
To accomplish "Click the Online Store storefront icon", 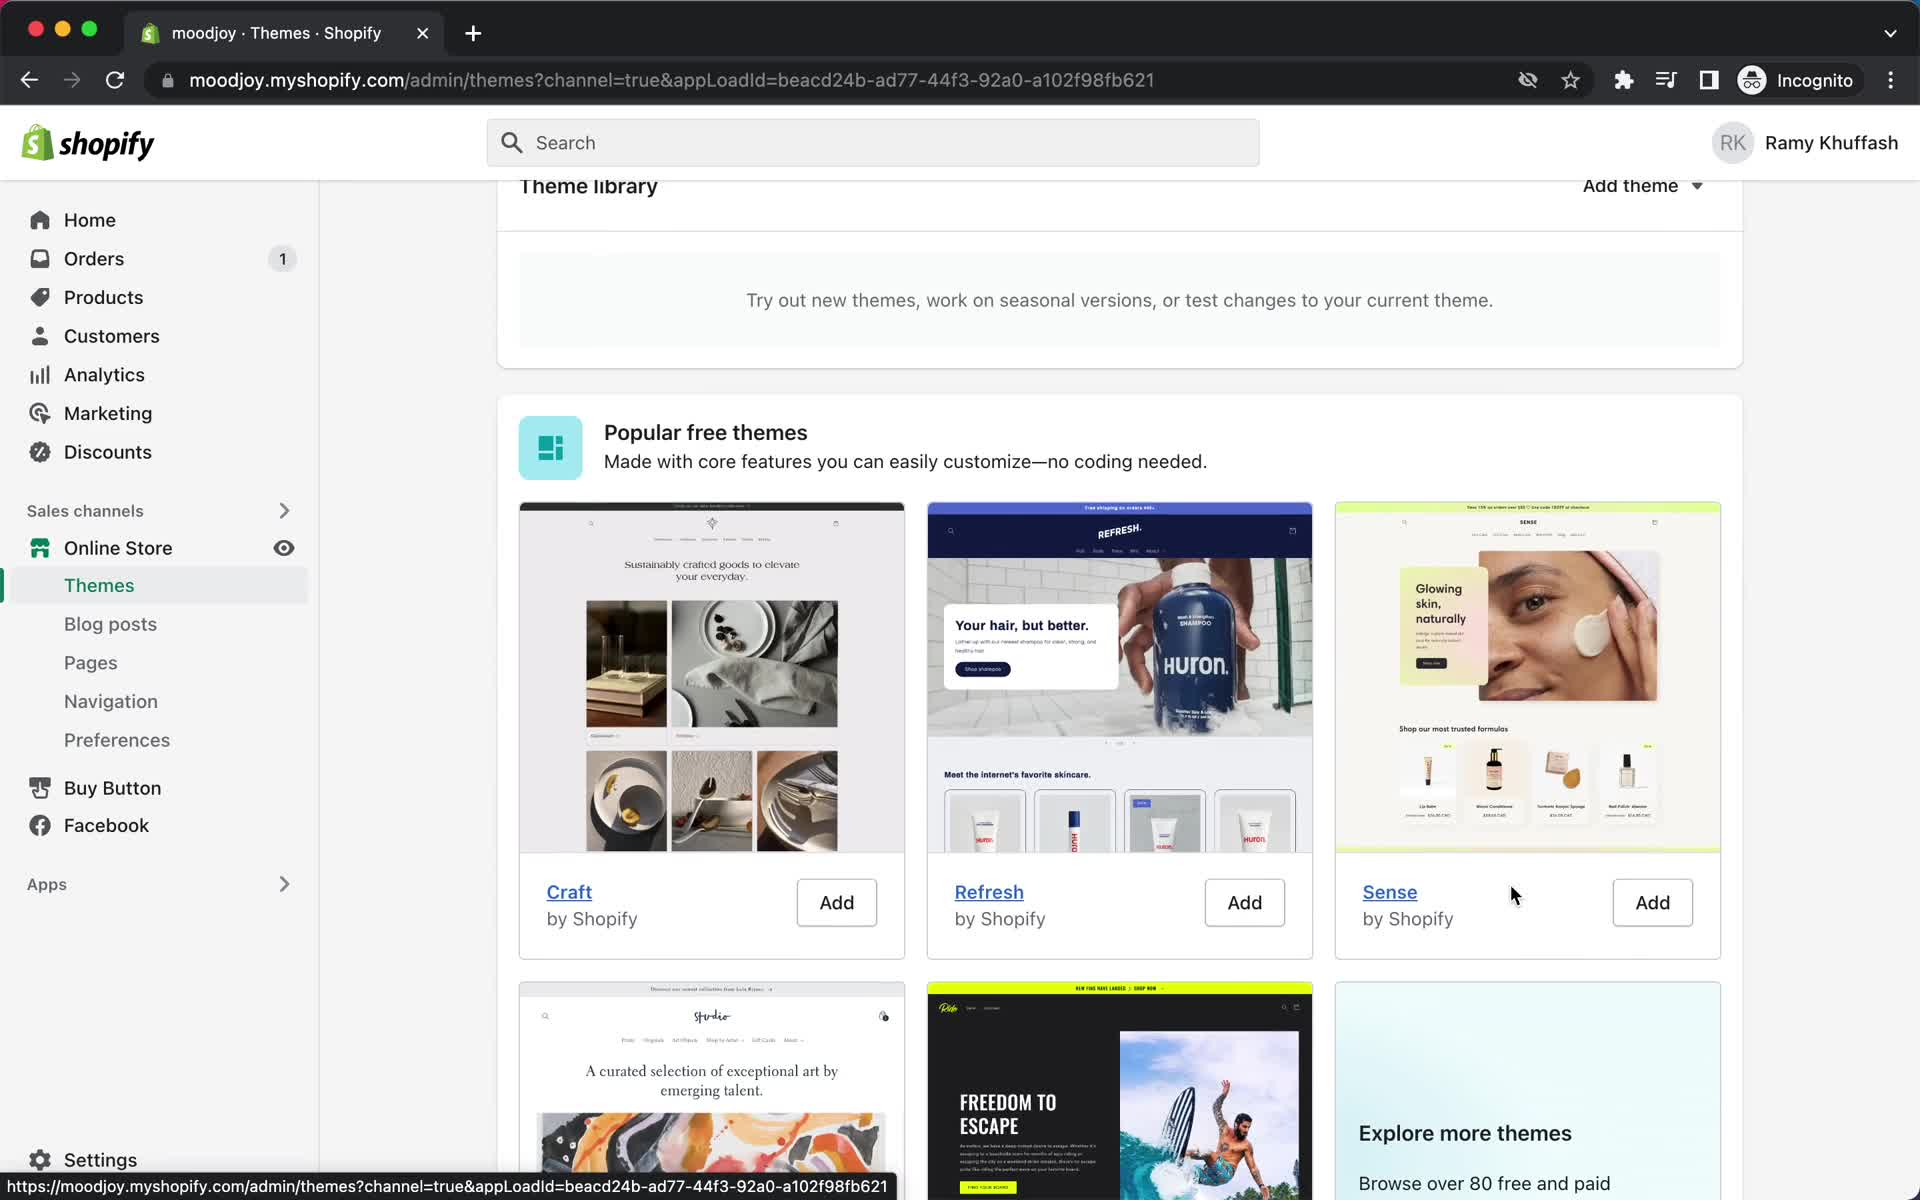I will click(x=40, y=548).
